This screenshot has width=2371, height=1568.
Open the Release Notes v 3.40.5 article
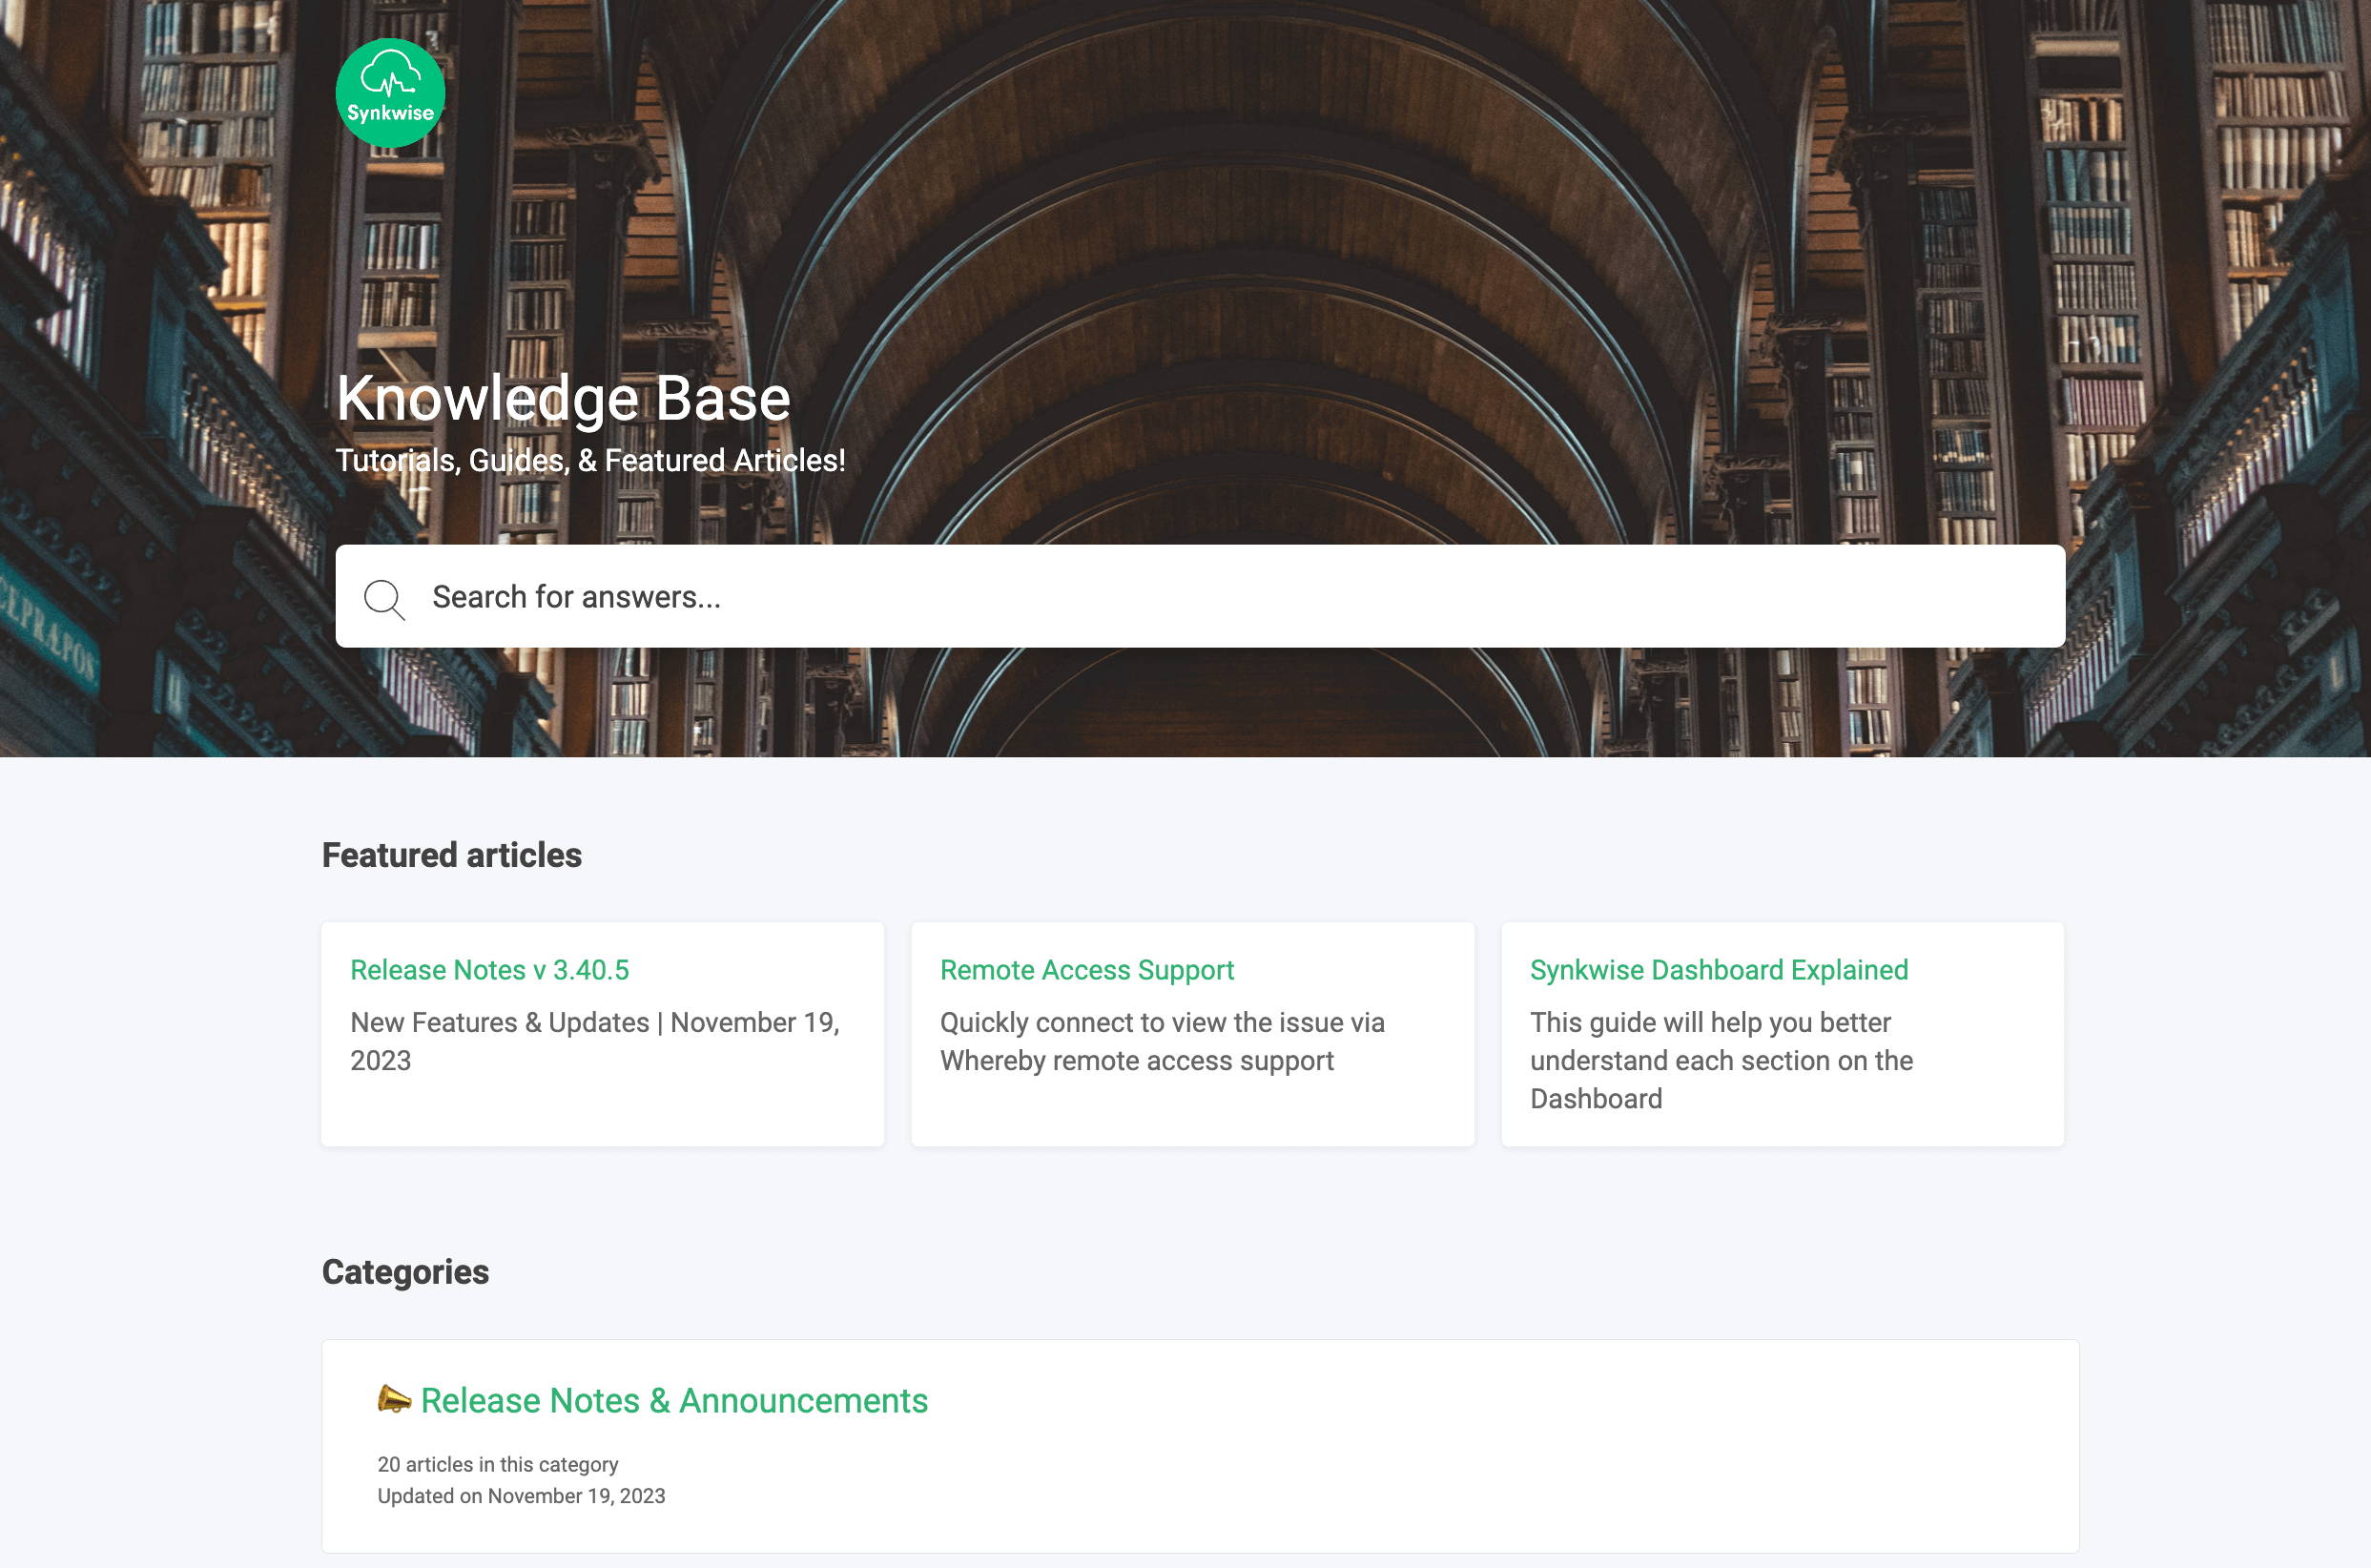click(489, 970)
